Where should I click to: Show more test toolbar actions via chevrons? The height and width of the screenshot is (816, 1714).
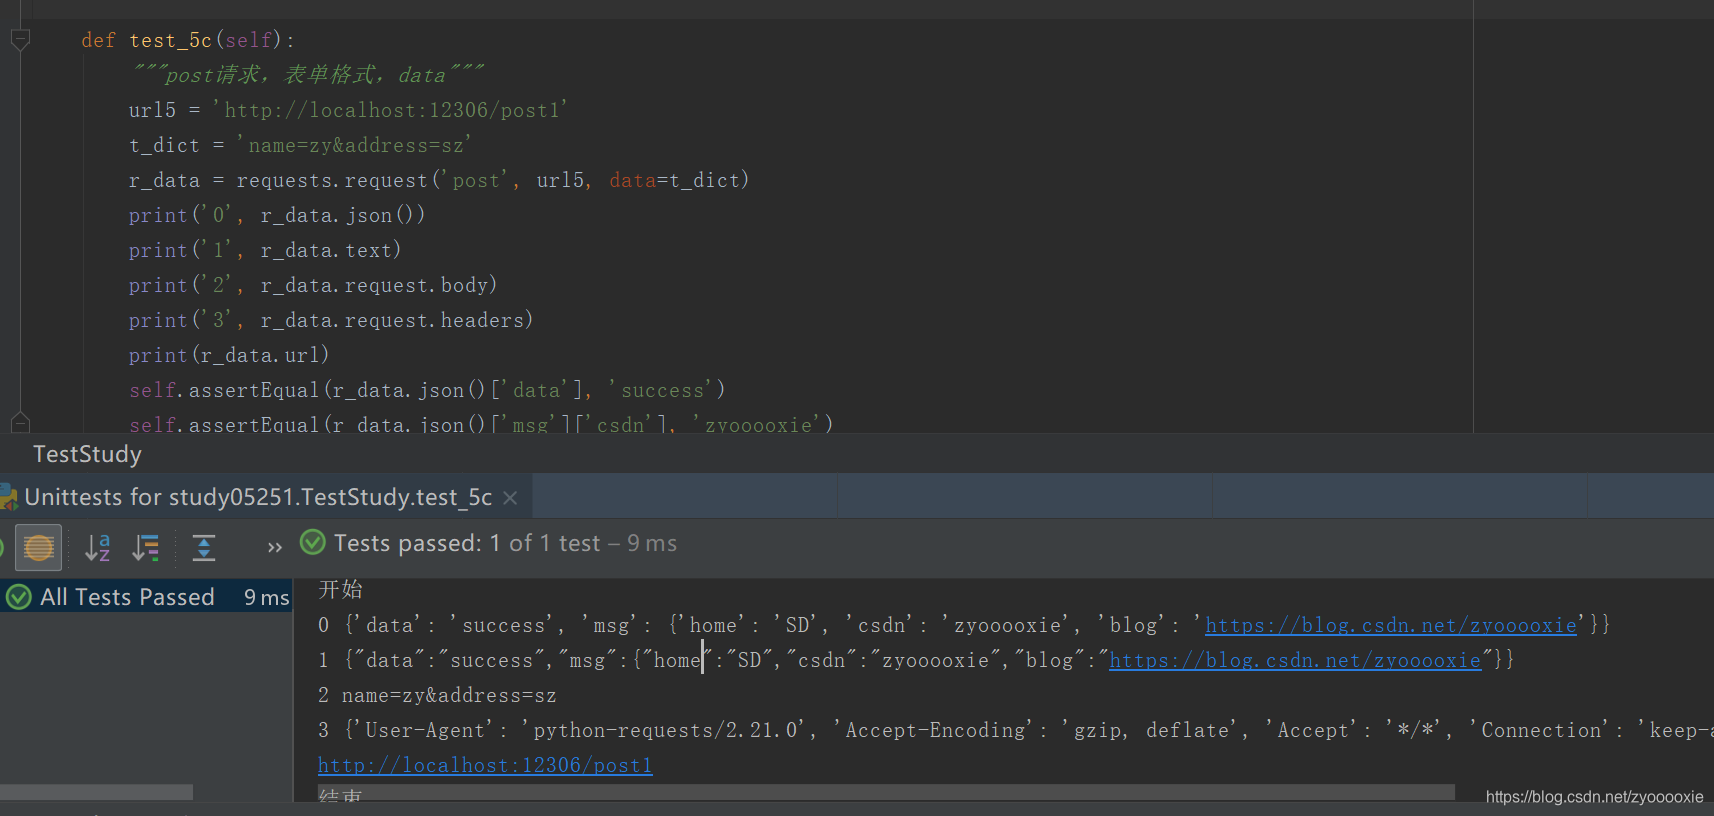coord(275,547)
